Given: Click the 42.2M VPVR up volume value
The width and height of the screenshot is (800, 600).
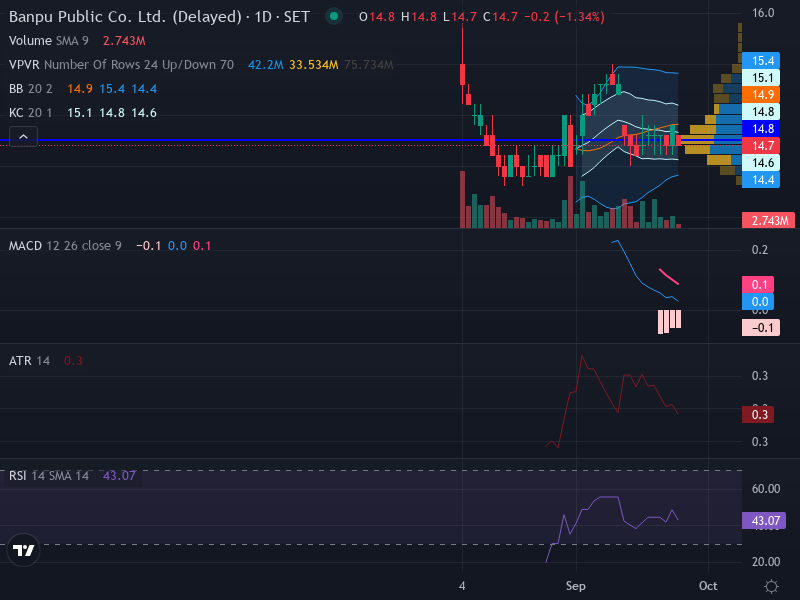Looking at the screenshot, I should 265,65.
